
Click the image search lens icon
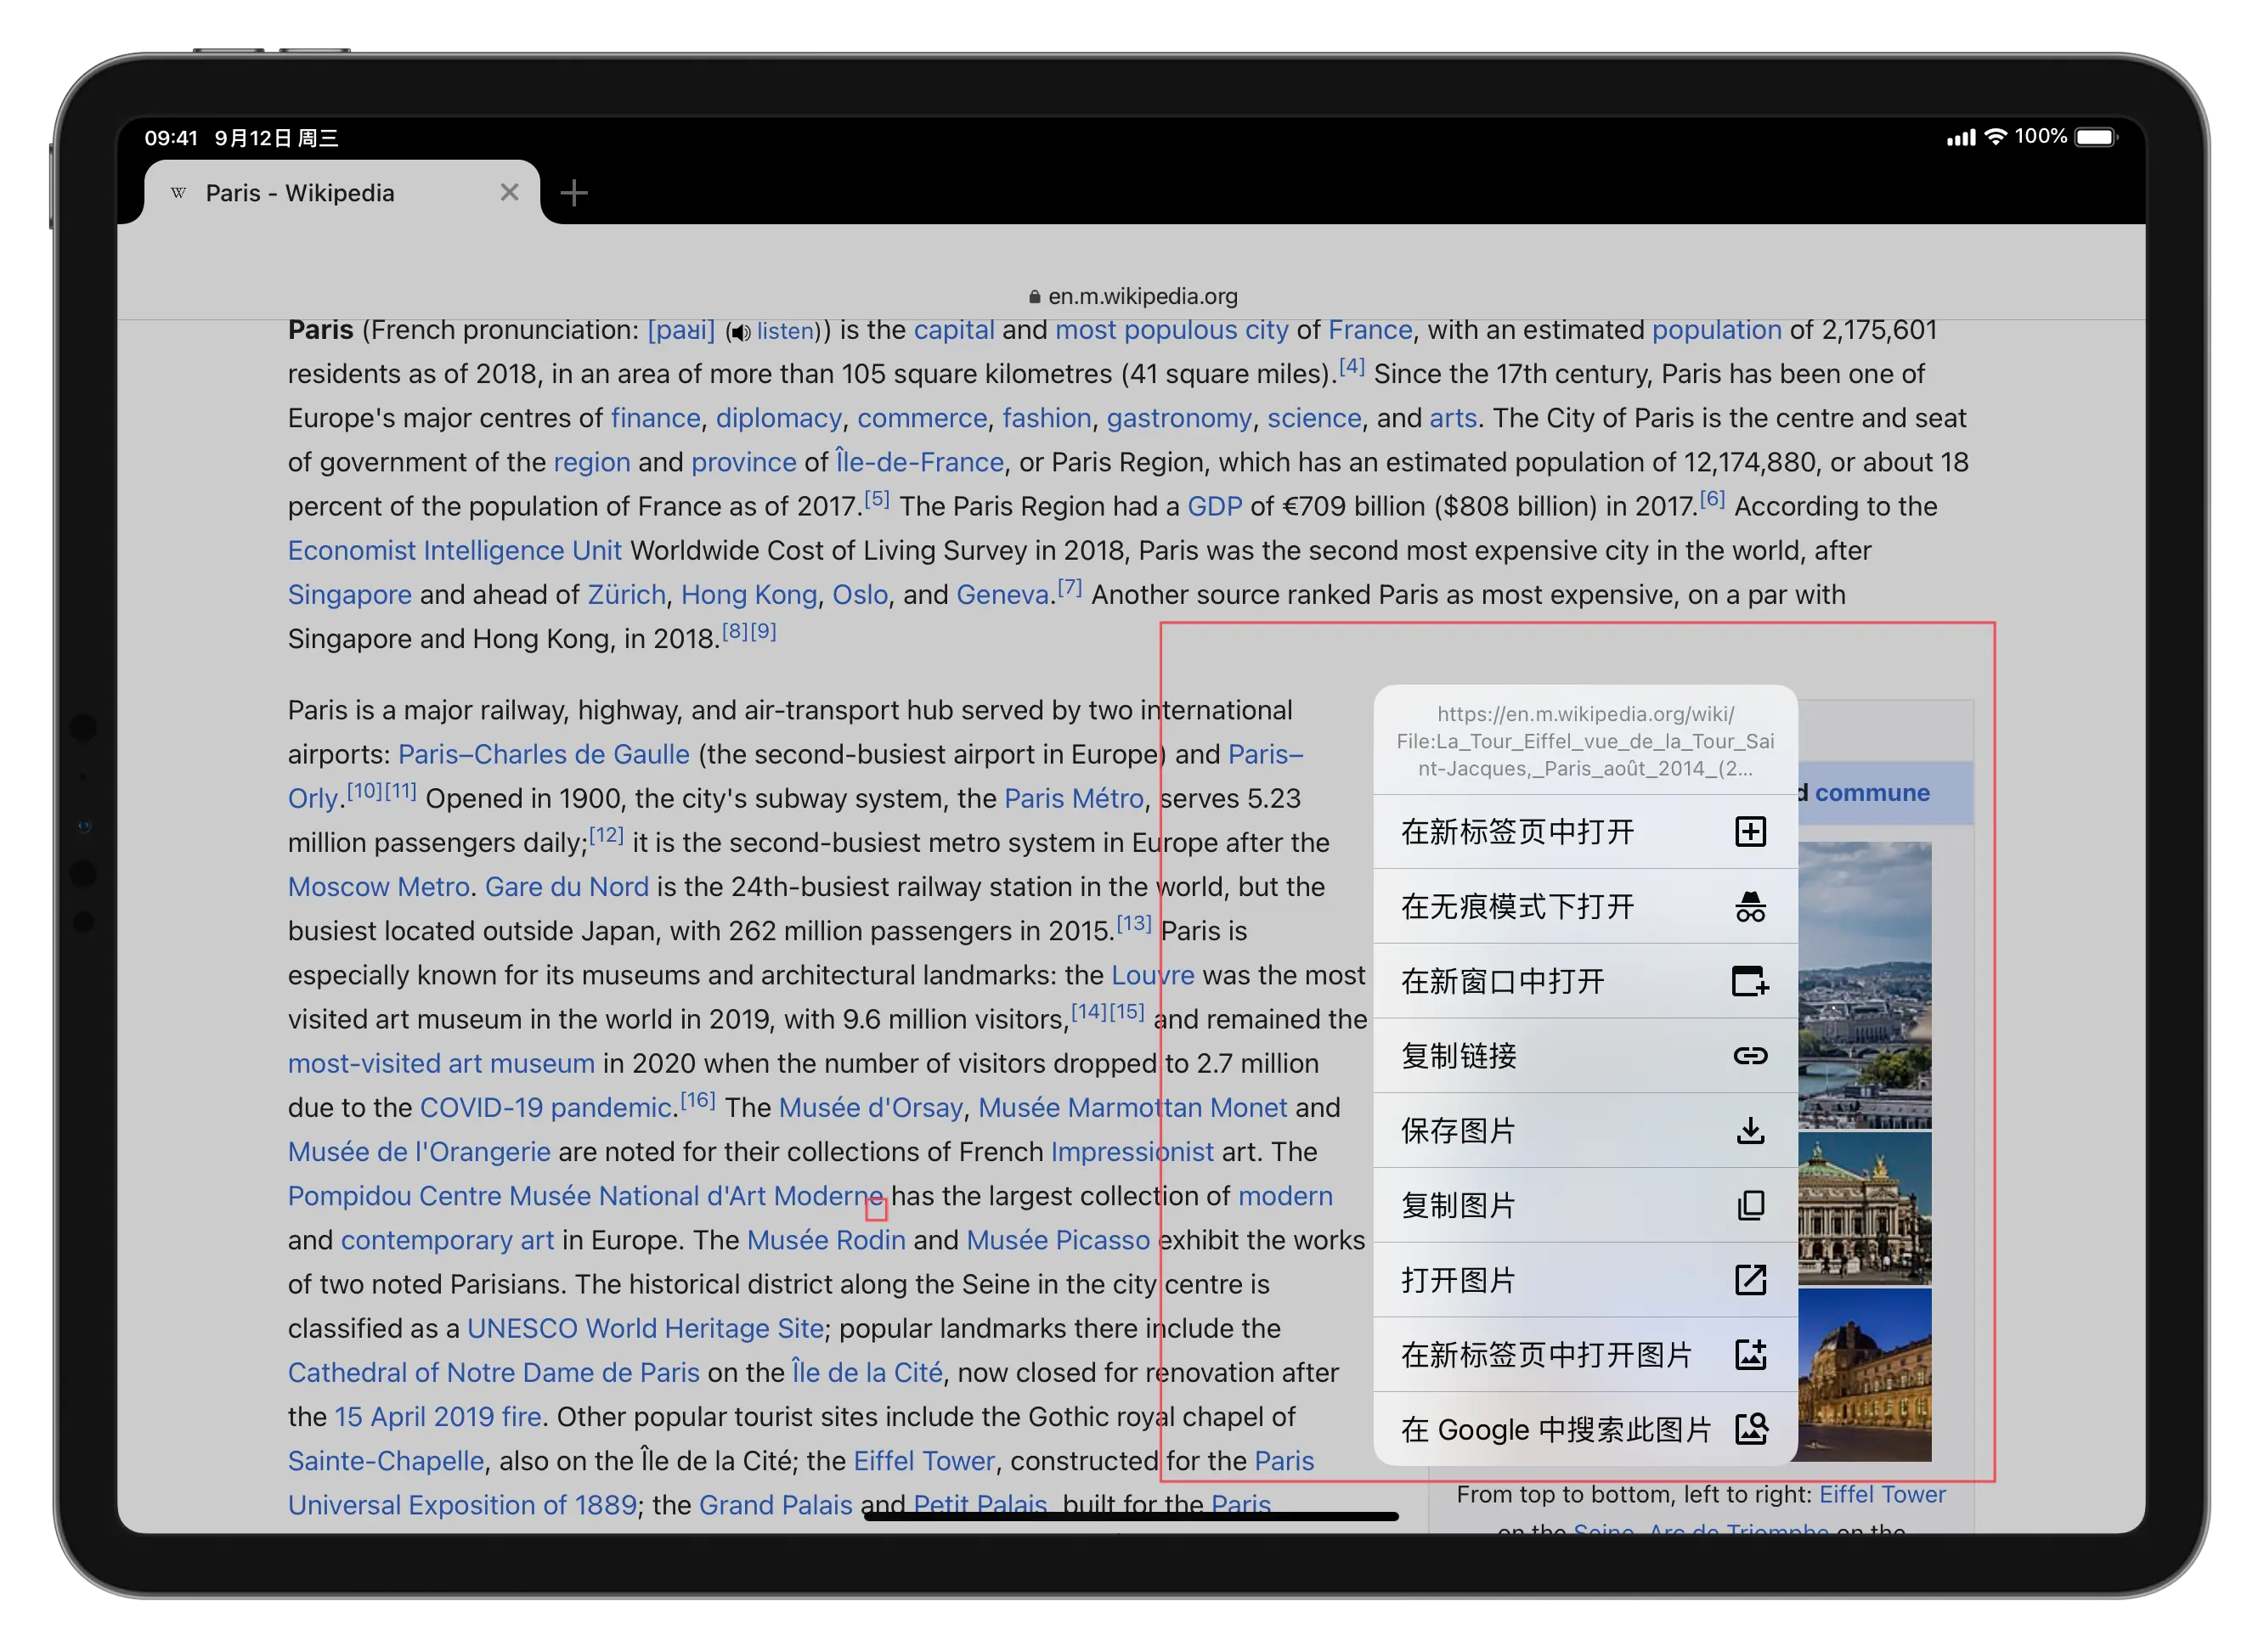(x=1750, y=1429)
